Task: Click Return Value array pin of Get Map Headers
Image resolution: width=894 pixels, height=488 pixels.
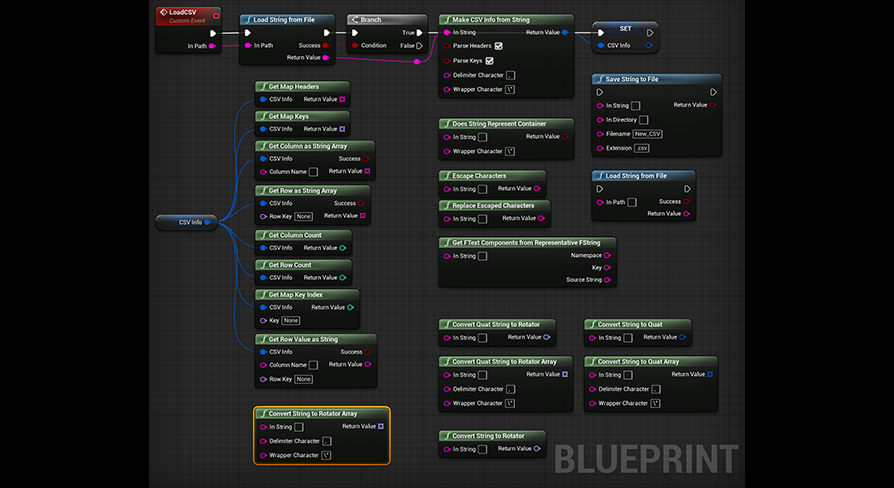Action: pos(342,99)
